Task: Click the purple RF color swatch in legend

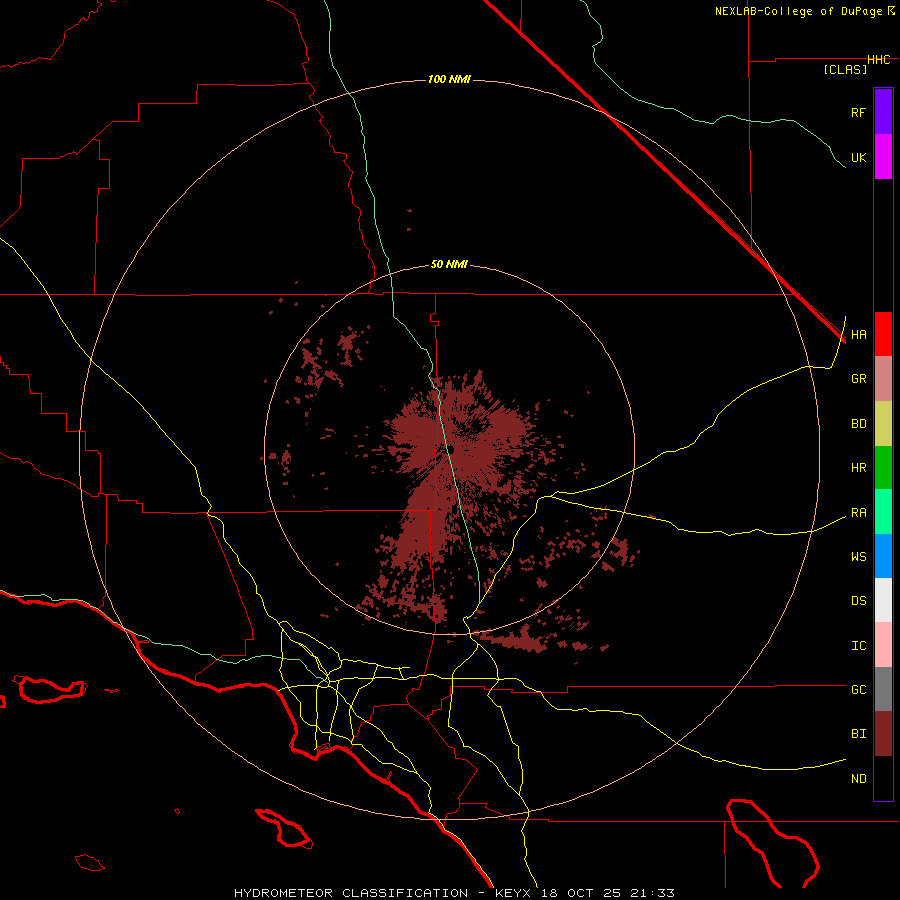Action: point(883,112)
